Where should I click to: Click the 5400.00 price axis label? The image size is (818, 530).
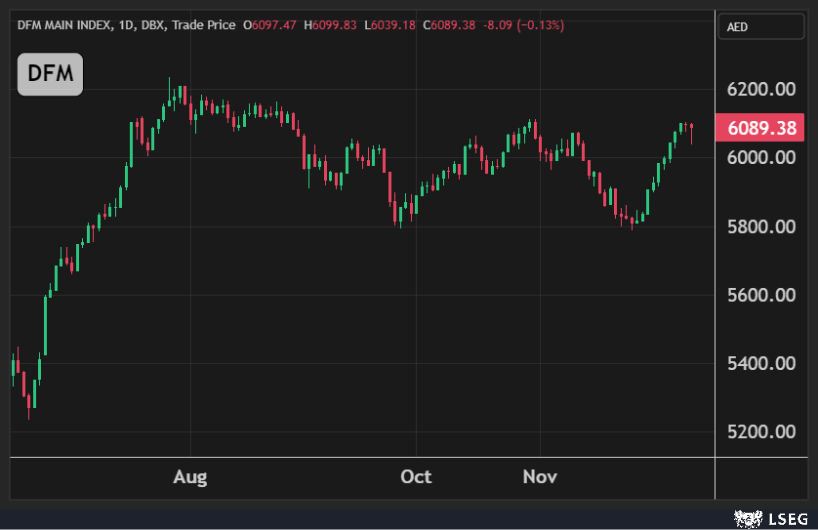click(x=762, y=363)
